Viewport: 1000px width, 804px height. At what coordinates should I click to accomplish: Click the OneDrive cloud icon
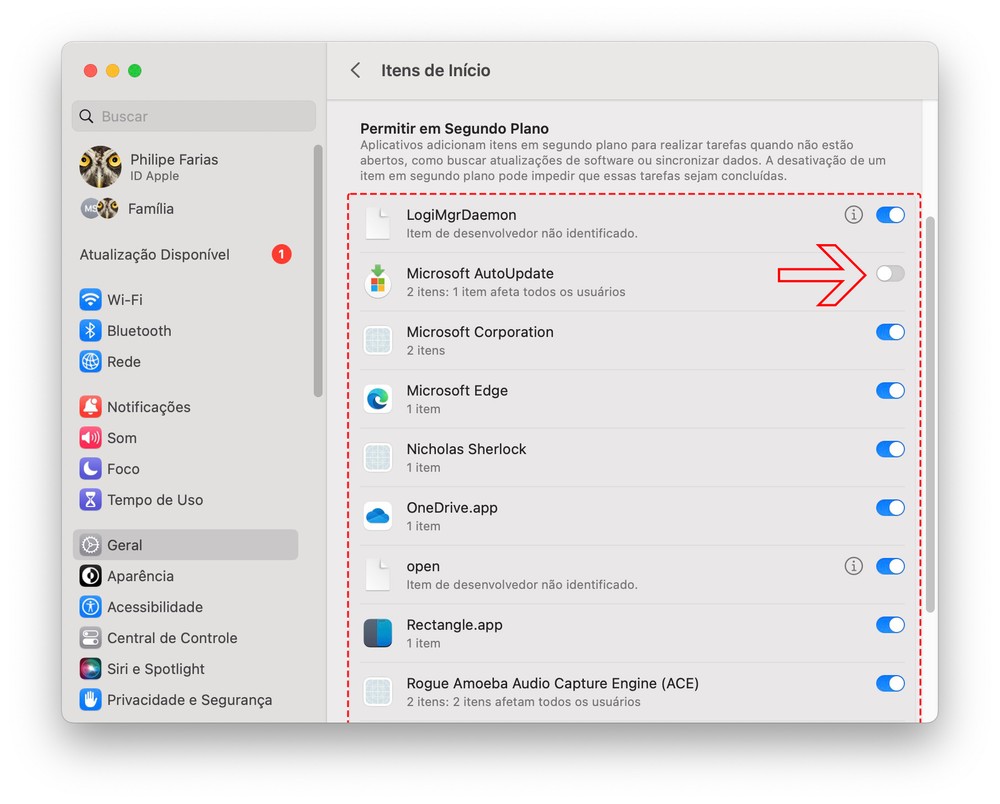[x=378, y=516]
